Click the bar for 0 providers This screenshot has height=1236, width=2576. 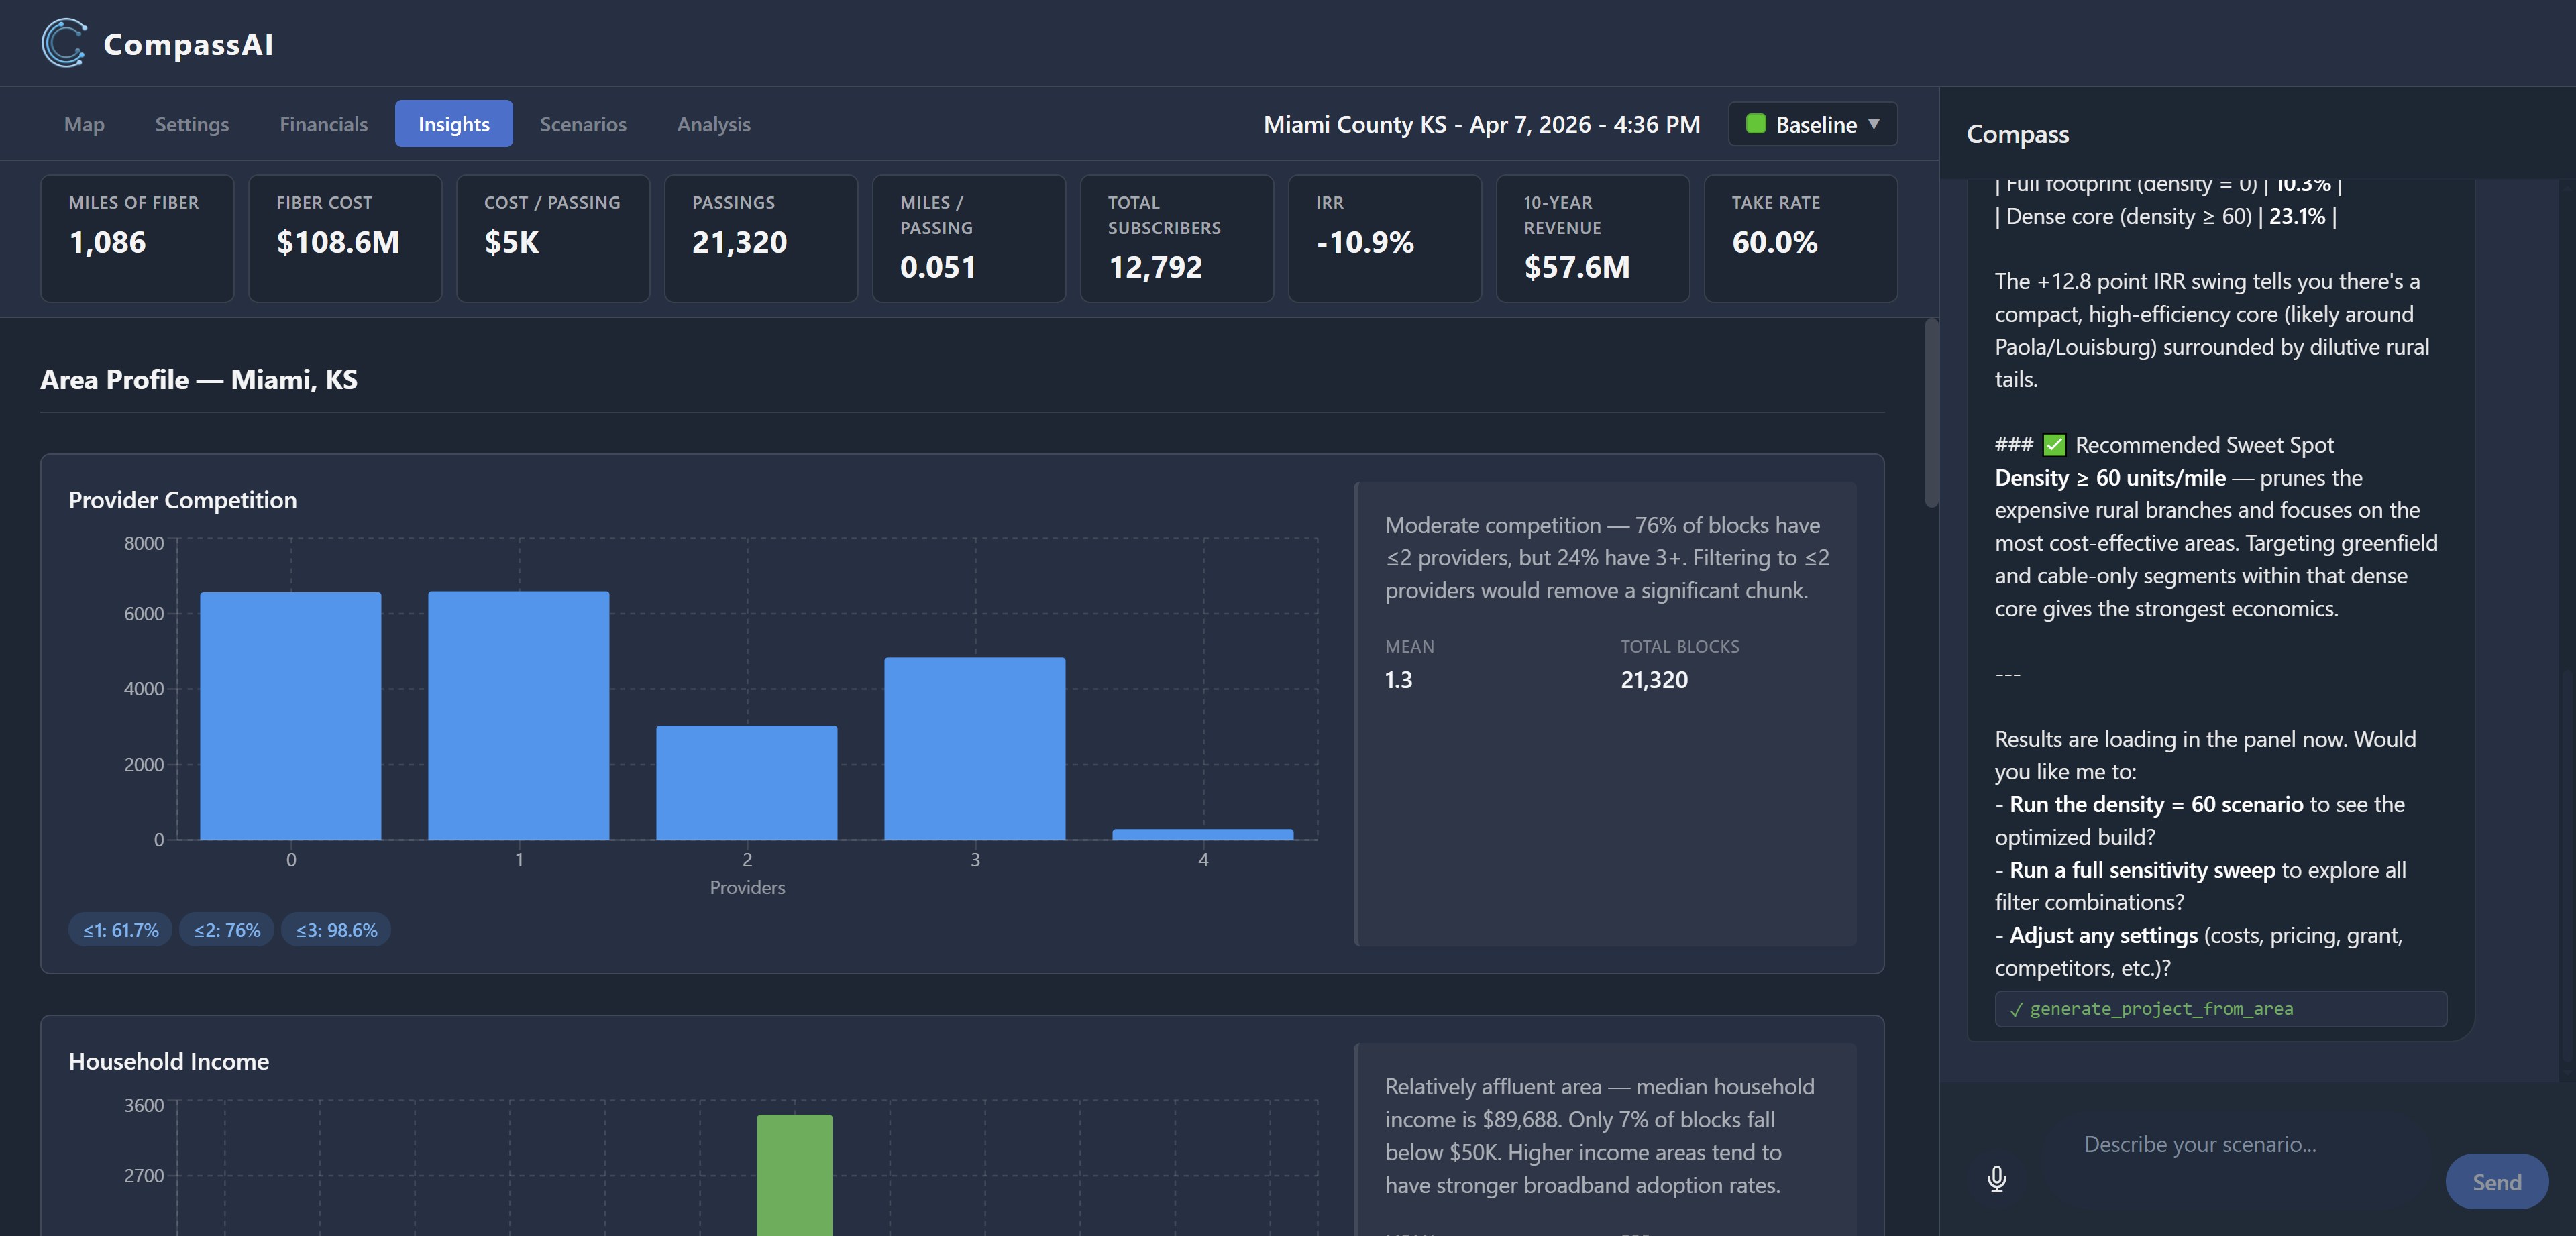click(x=290, y=716)
